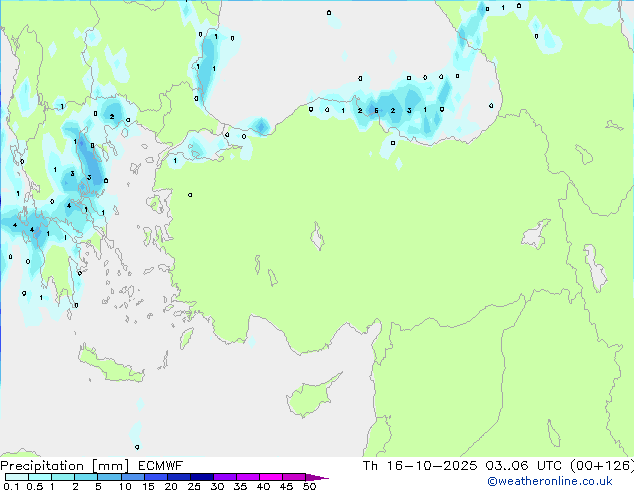
Task: Click the date 'Th 16-10-2025' text
Action: pos(420,466)
